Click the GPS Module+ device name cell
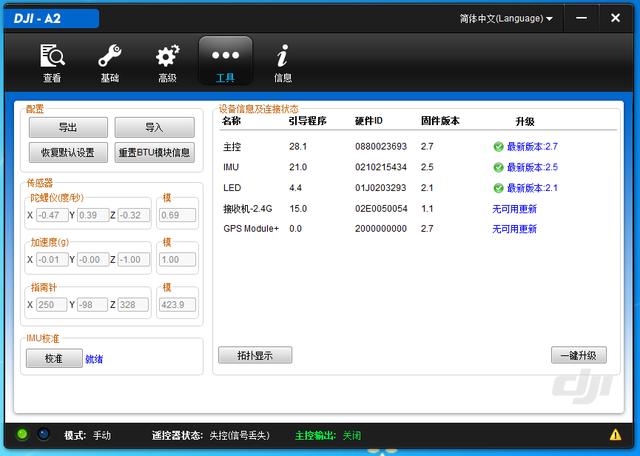The image size is (640, 456). [251, 229]
